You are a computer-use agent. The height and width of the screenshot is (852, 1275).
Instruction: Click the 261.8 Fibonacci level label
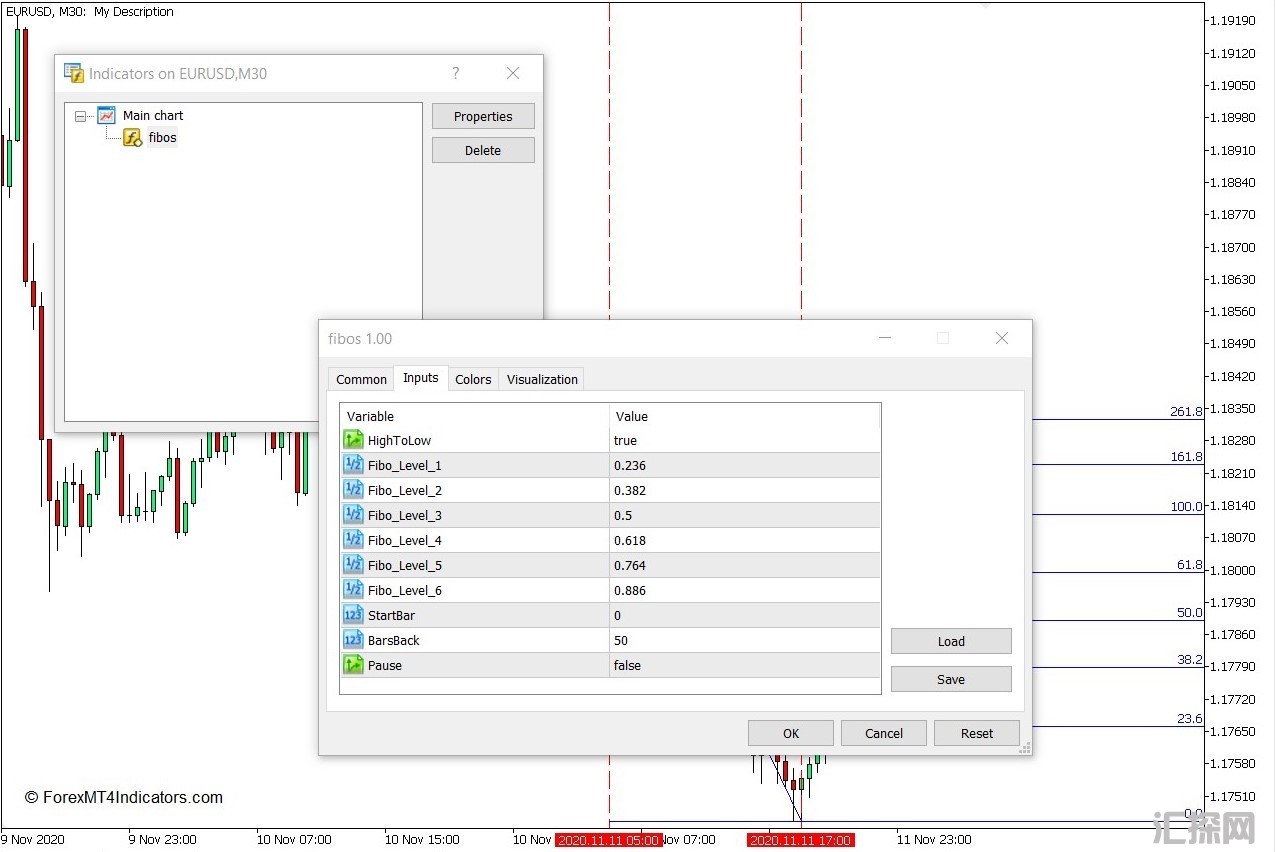[x=1186, y=411]
